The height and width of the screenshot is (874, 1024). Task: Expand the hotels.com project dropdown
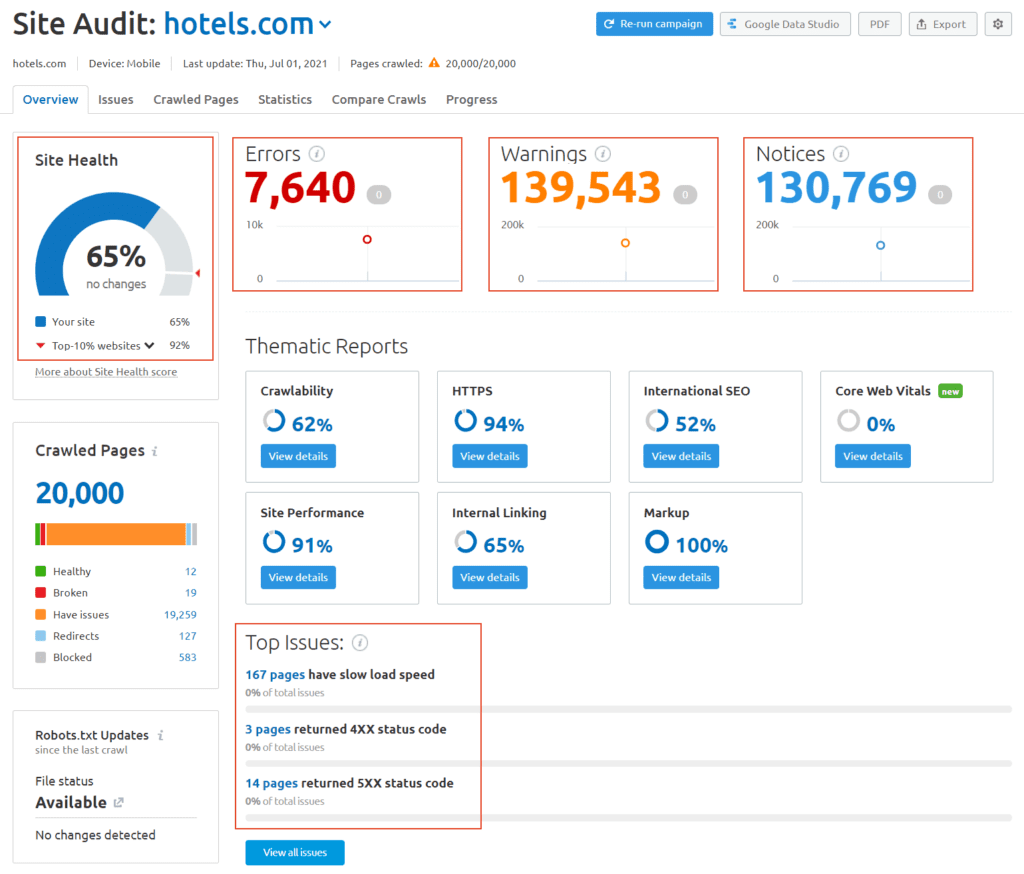[x=325, y=25]
